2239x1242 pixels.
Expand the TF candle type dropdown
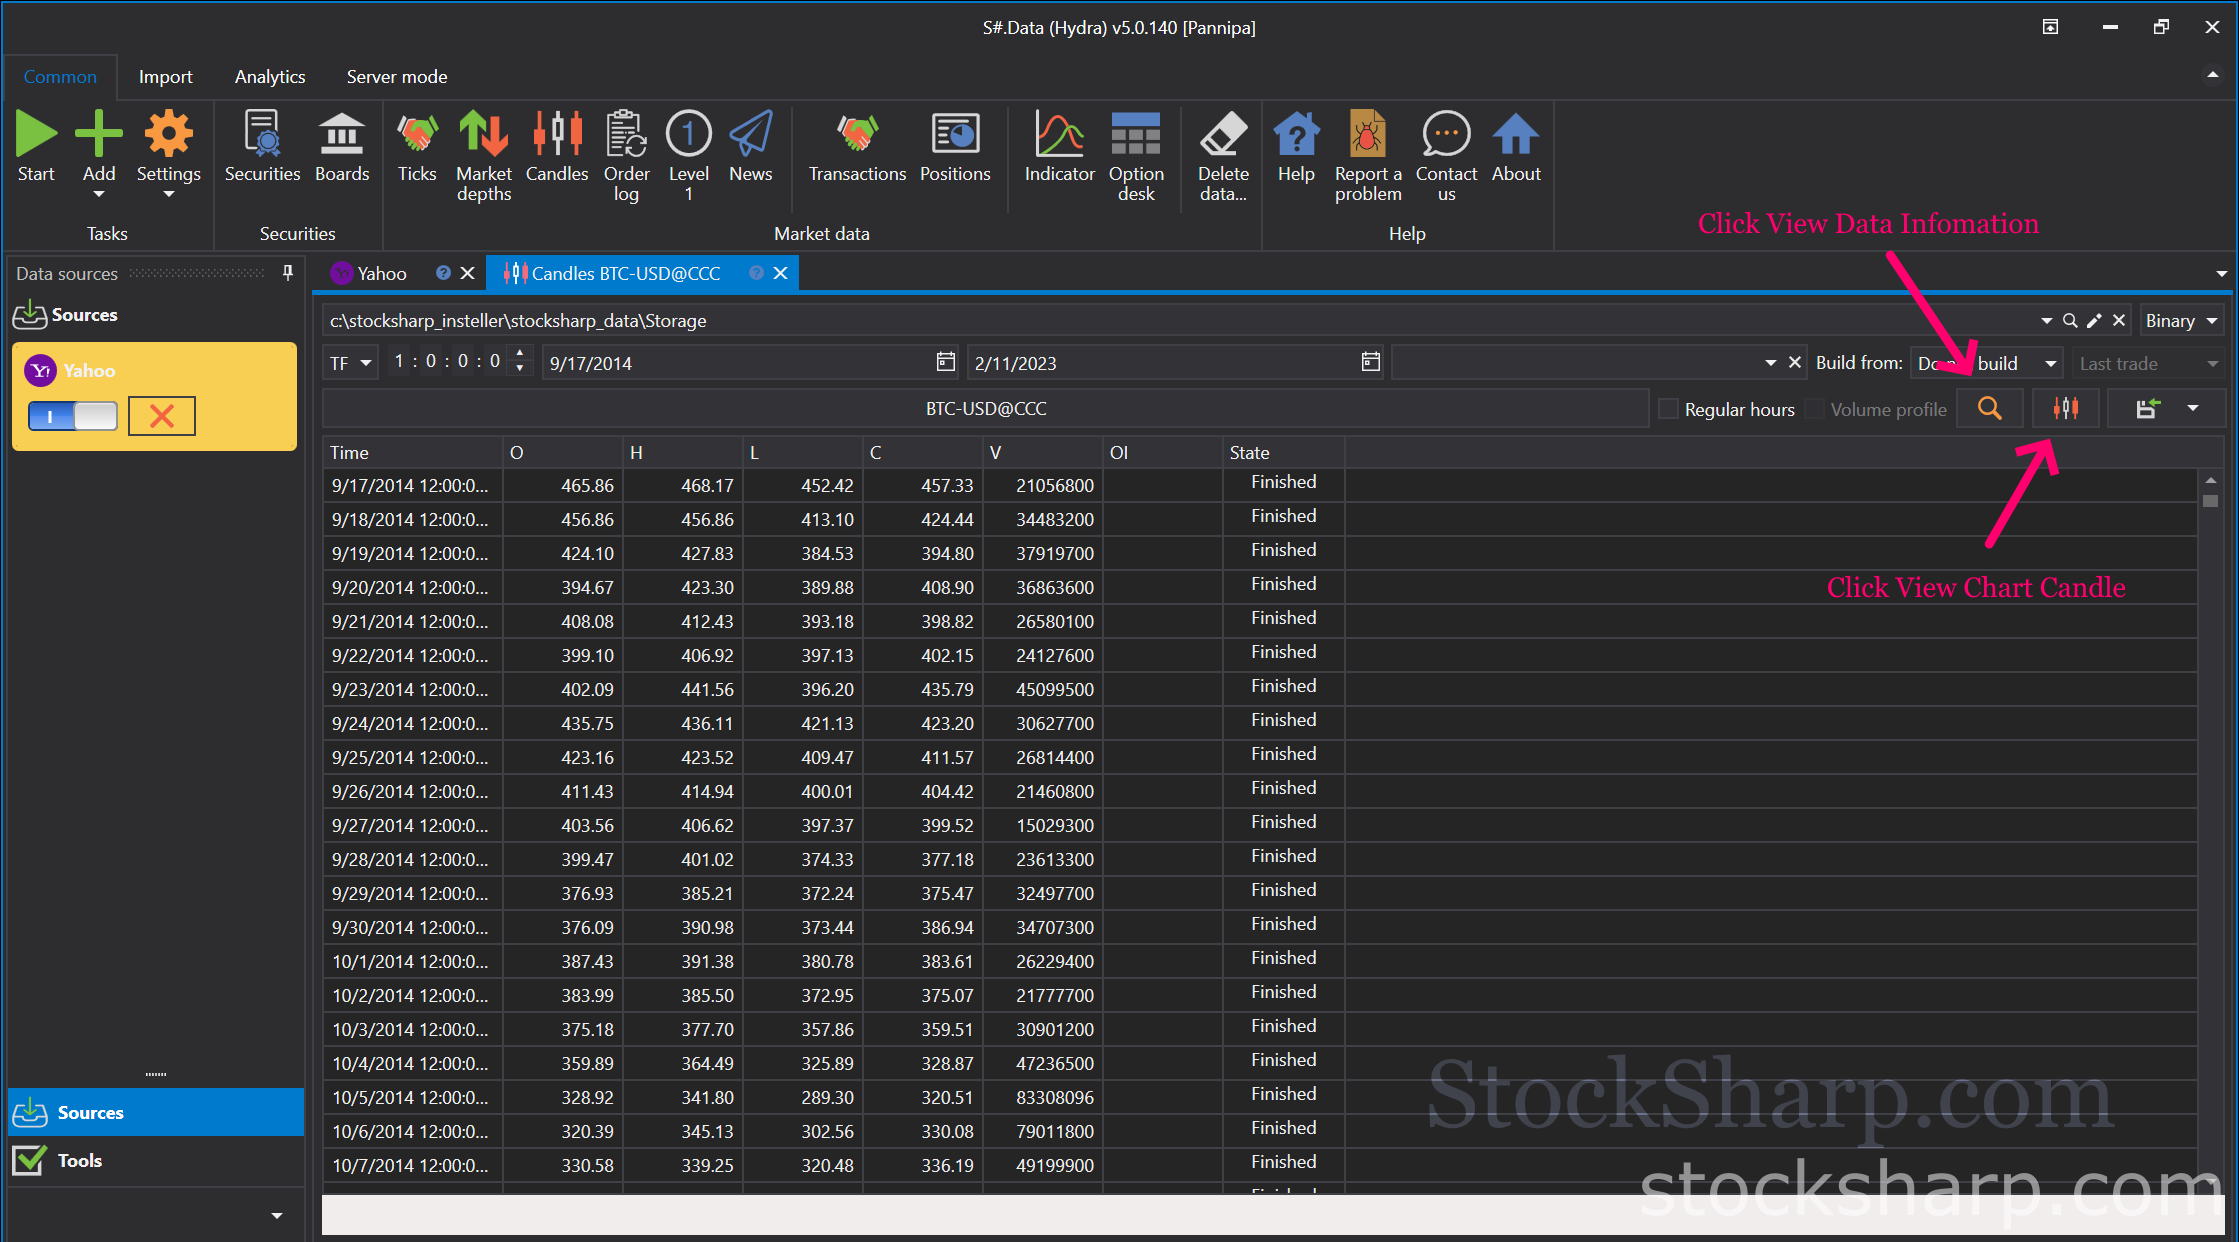(x=351, y=363)
